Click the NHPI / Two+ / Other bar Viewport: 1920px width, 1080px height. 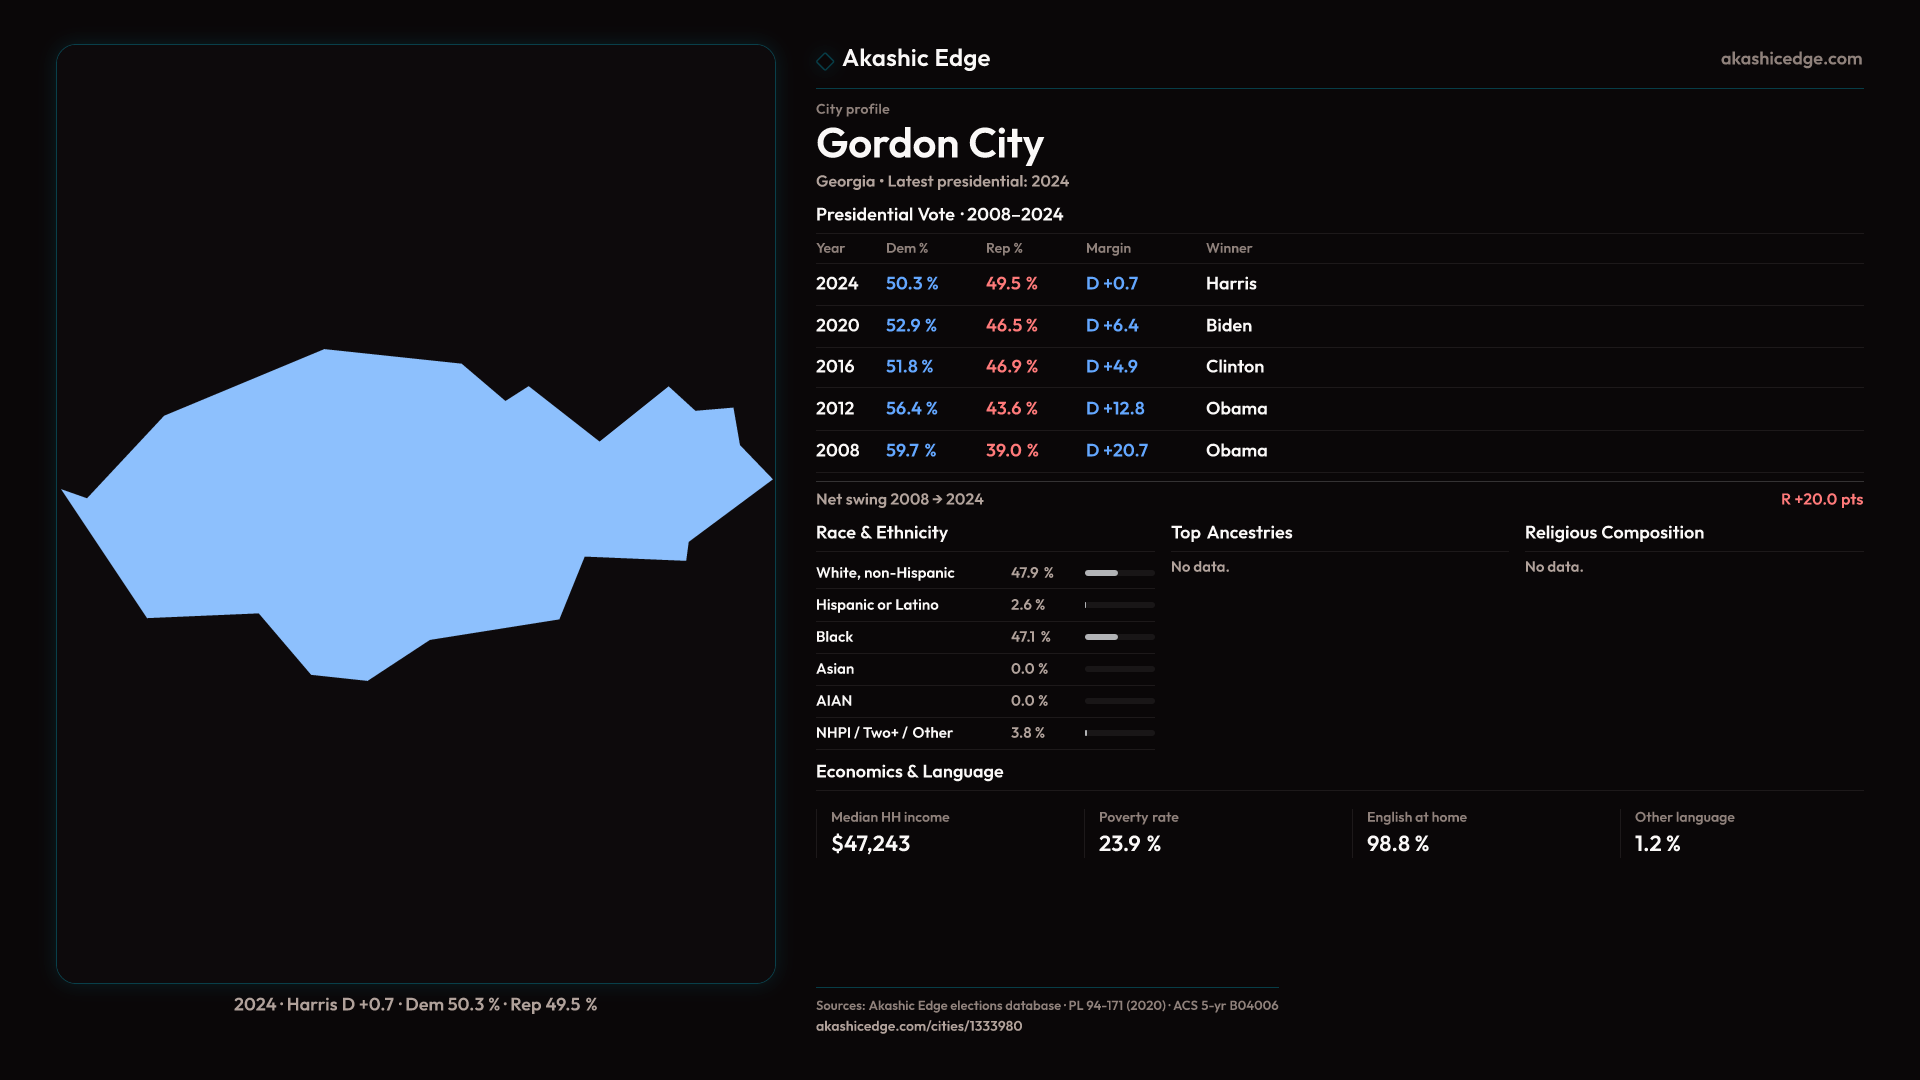tap(1119, 733)
